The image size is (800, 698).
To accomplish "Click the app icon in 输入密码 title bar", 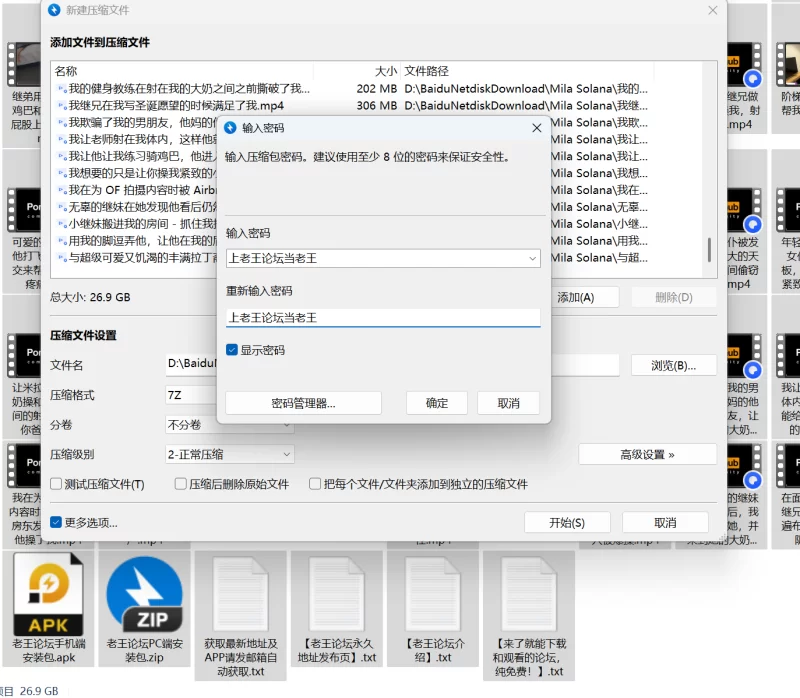I will pos(231,128).
